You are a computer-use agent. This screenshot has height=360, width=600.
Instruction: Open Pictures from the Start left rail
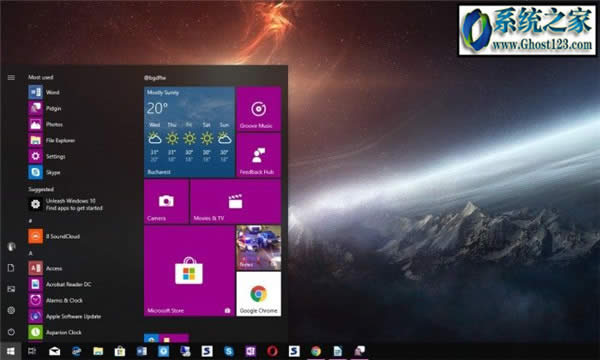point(11,289)
